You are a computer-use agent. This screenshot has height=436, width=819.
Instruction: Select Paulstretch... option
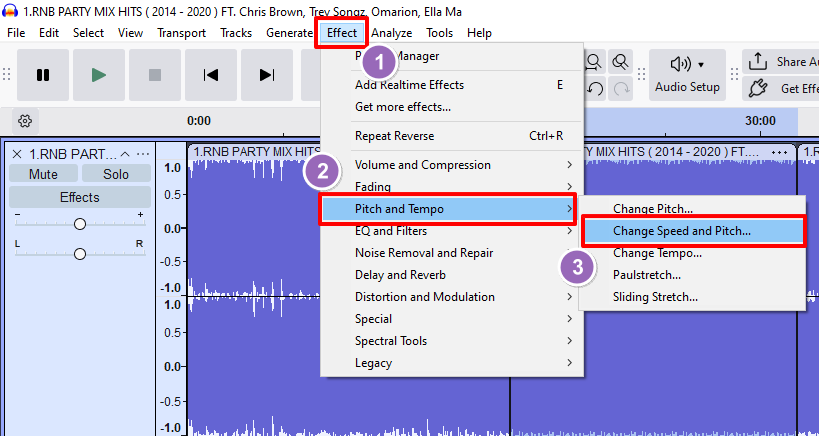coord(693,275)
